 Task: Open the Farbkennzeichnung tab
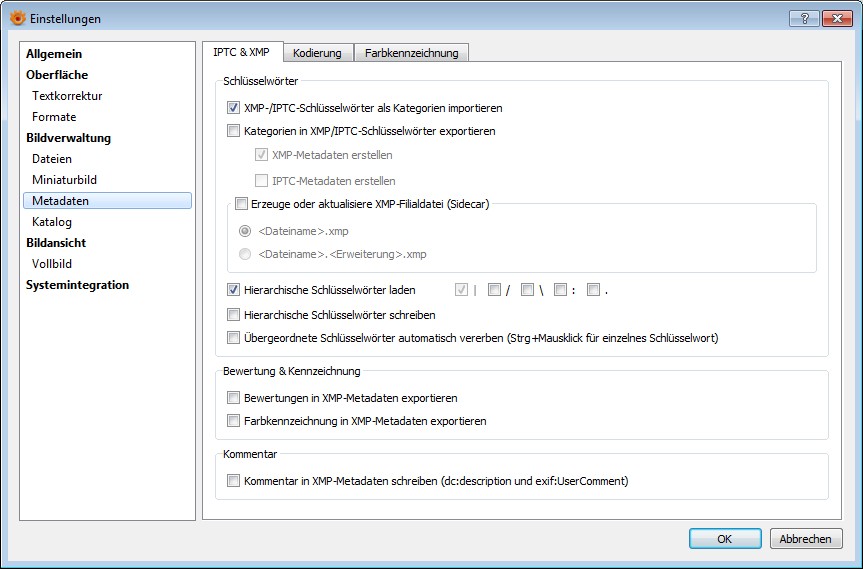tap(411, 53)
